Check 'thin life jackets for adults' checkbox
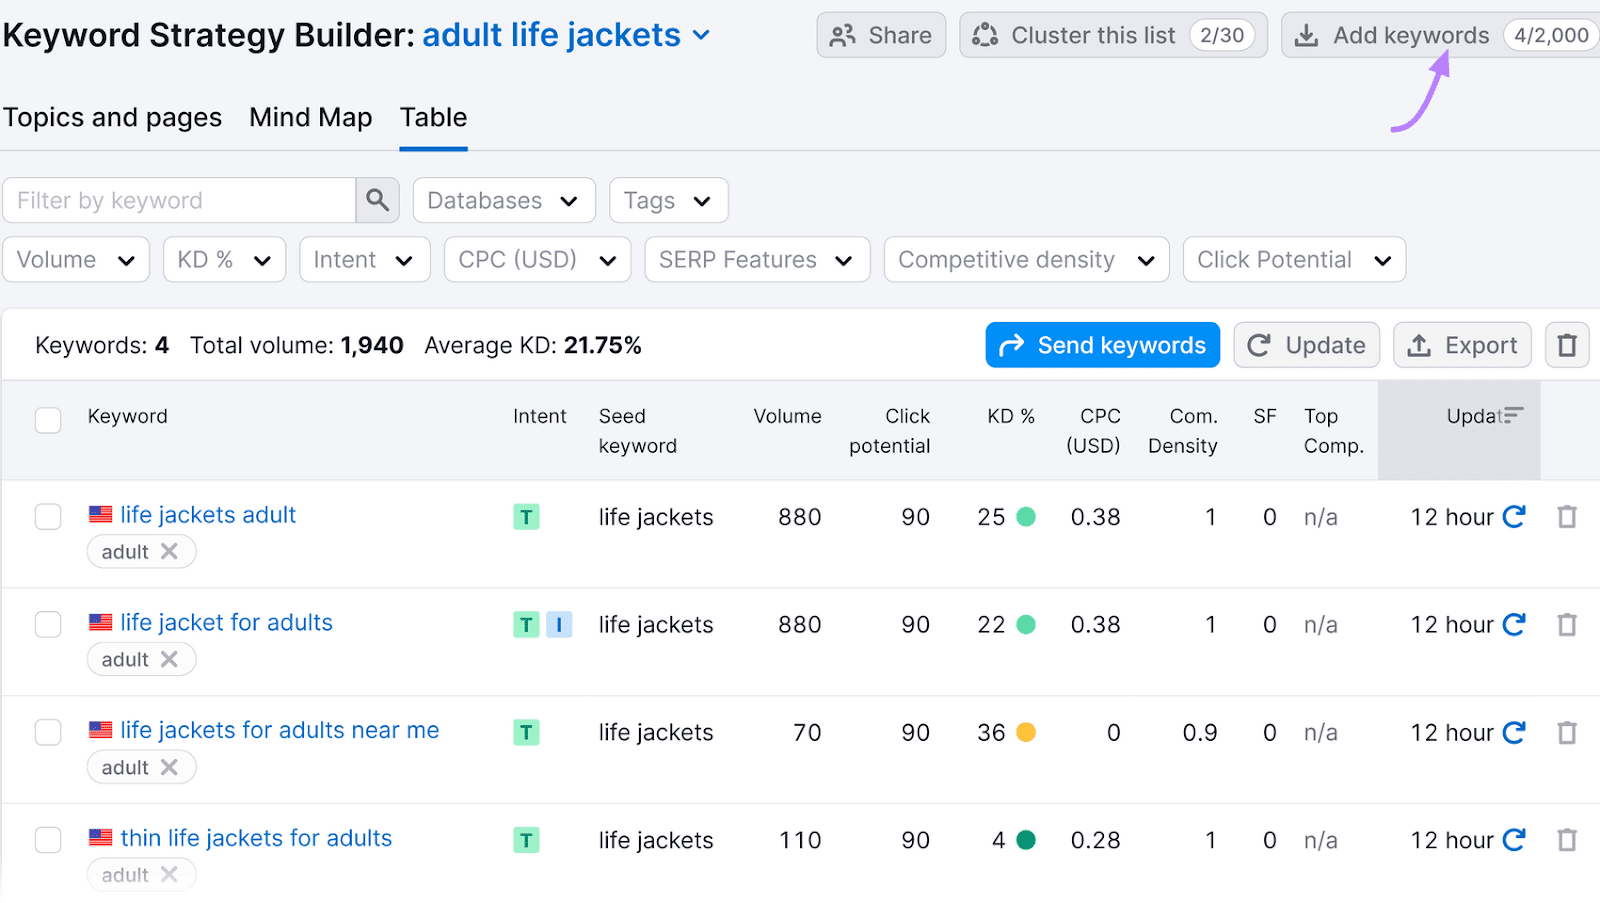 (48, 840)
